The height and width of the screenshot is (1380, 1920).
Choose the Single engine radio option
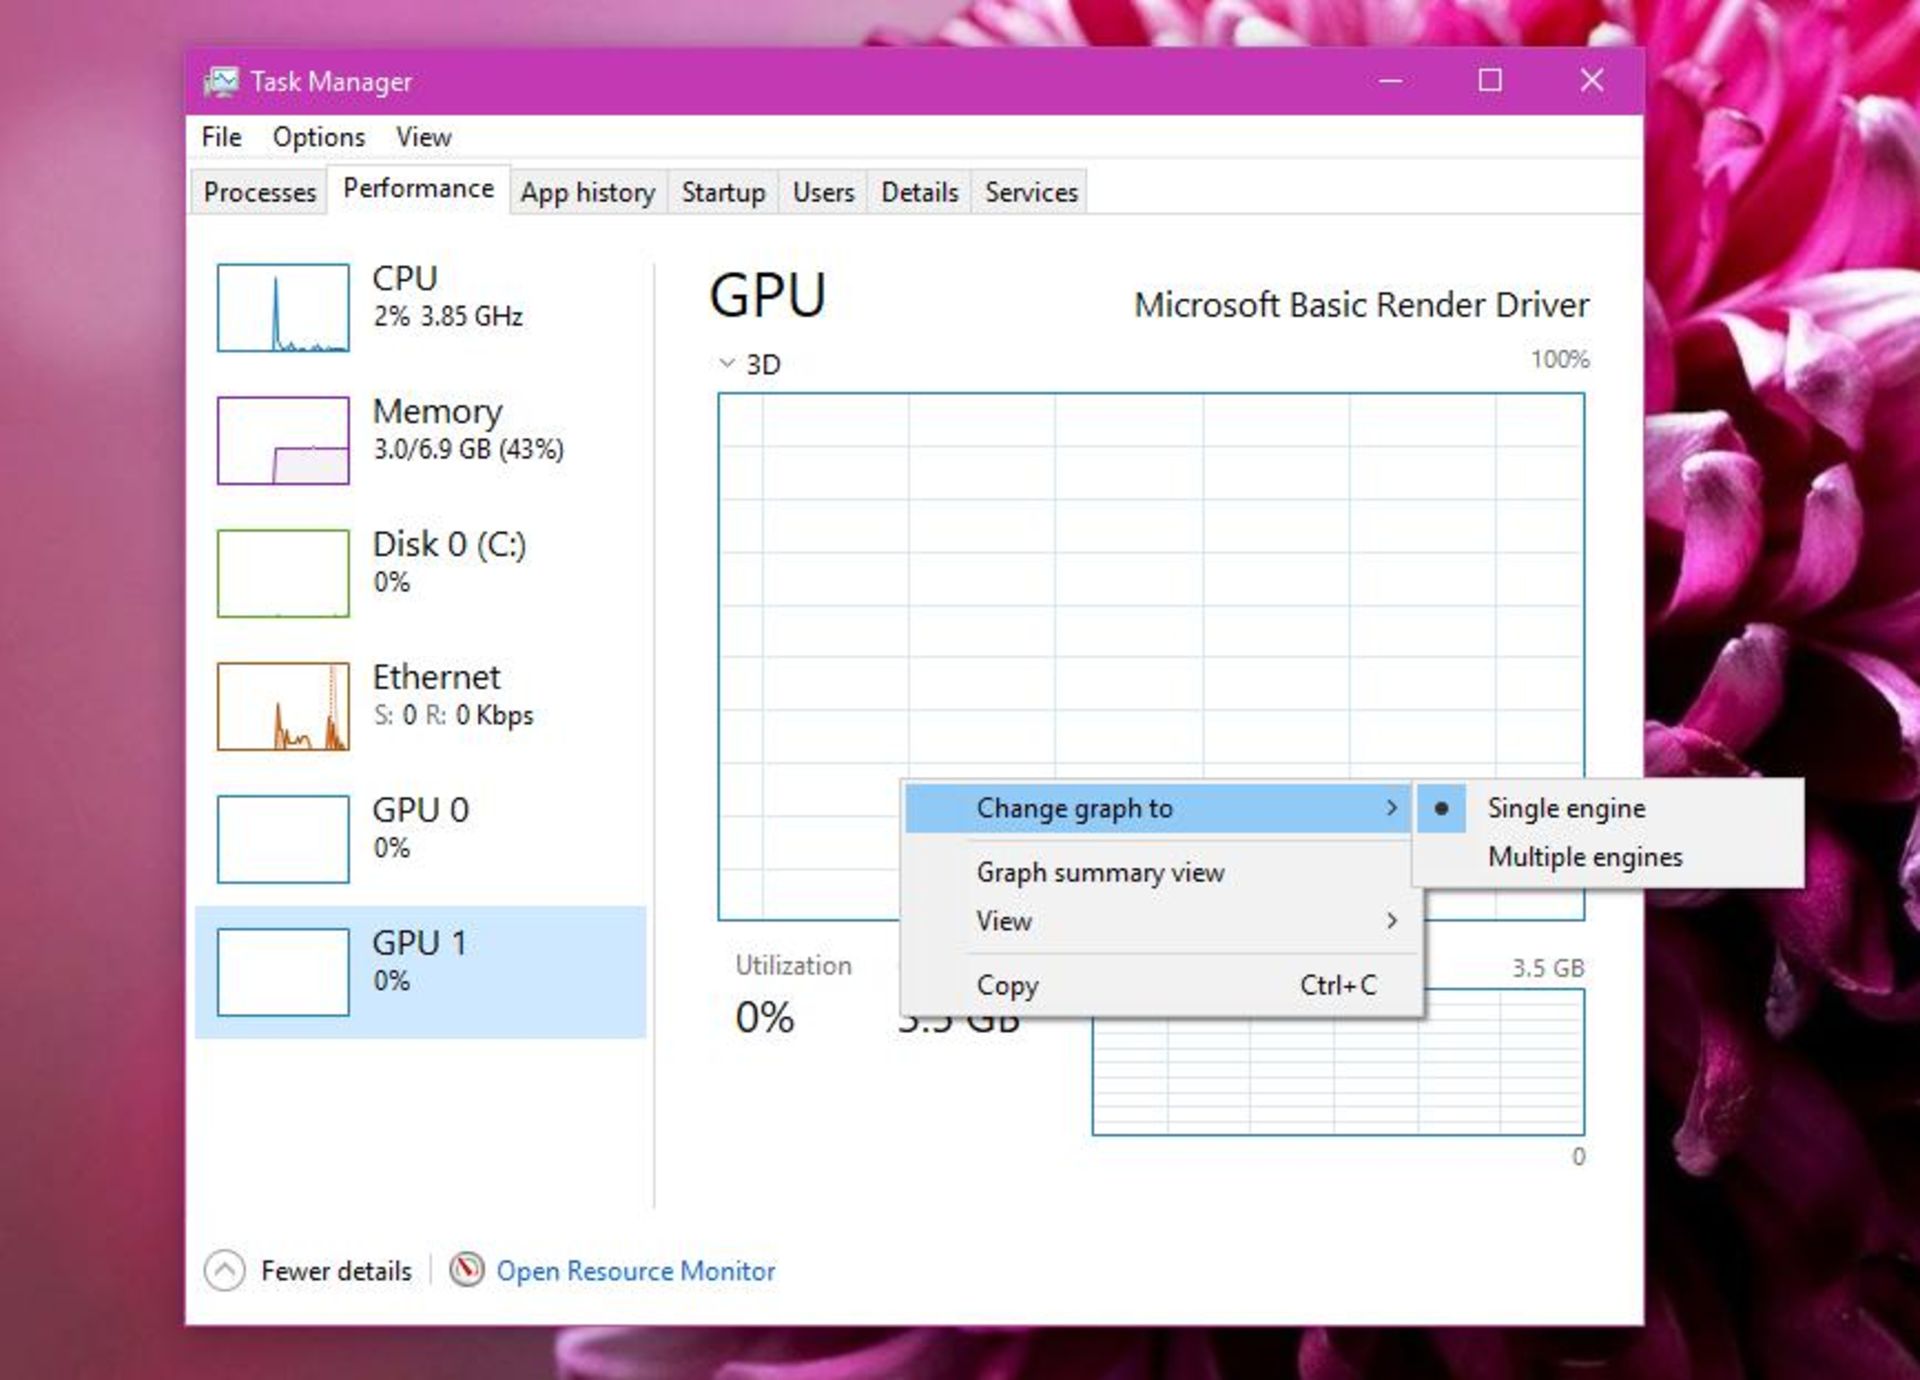(1565, 808)
